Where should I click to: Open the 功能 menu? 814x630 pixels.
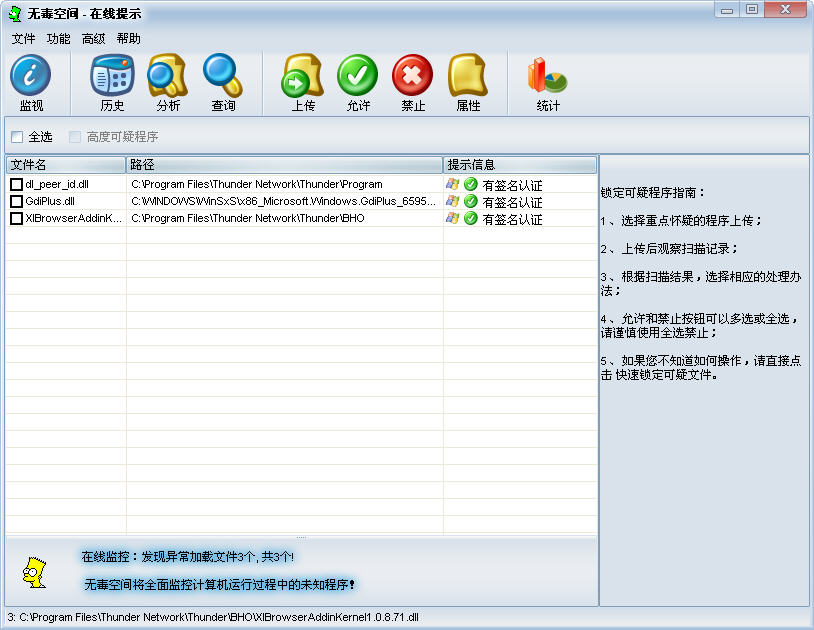point(59,39)
